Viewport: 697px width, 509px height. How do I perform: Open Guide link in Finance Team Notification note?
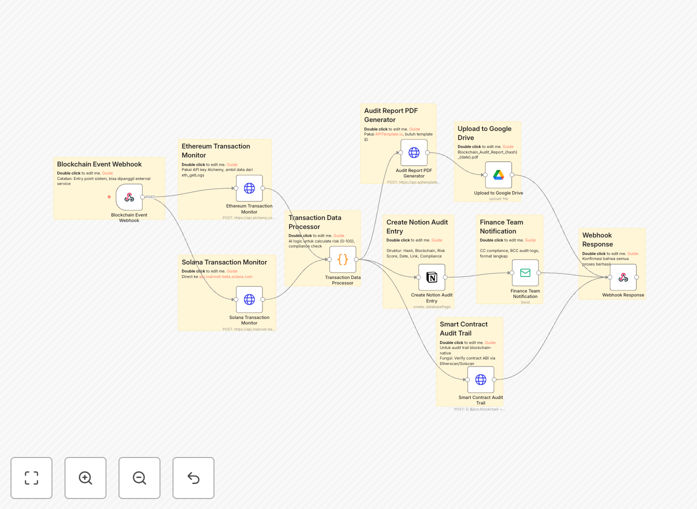coord(530,240)
